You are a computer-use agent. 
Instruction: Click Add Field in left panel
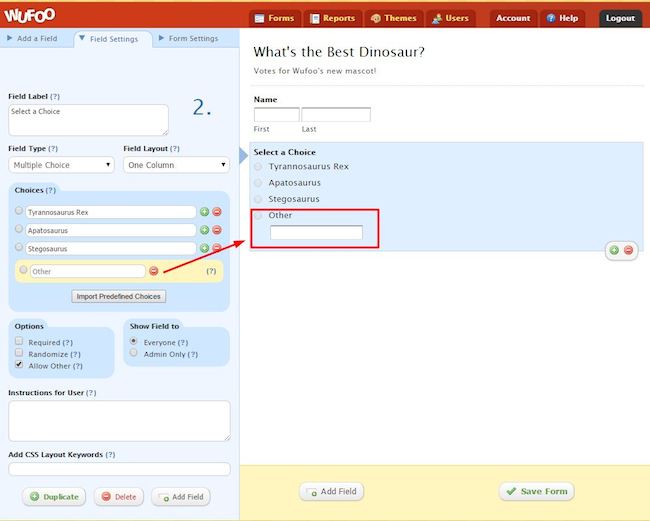click(181, 497)
